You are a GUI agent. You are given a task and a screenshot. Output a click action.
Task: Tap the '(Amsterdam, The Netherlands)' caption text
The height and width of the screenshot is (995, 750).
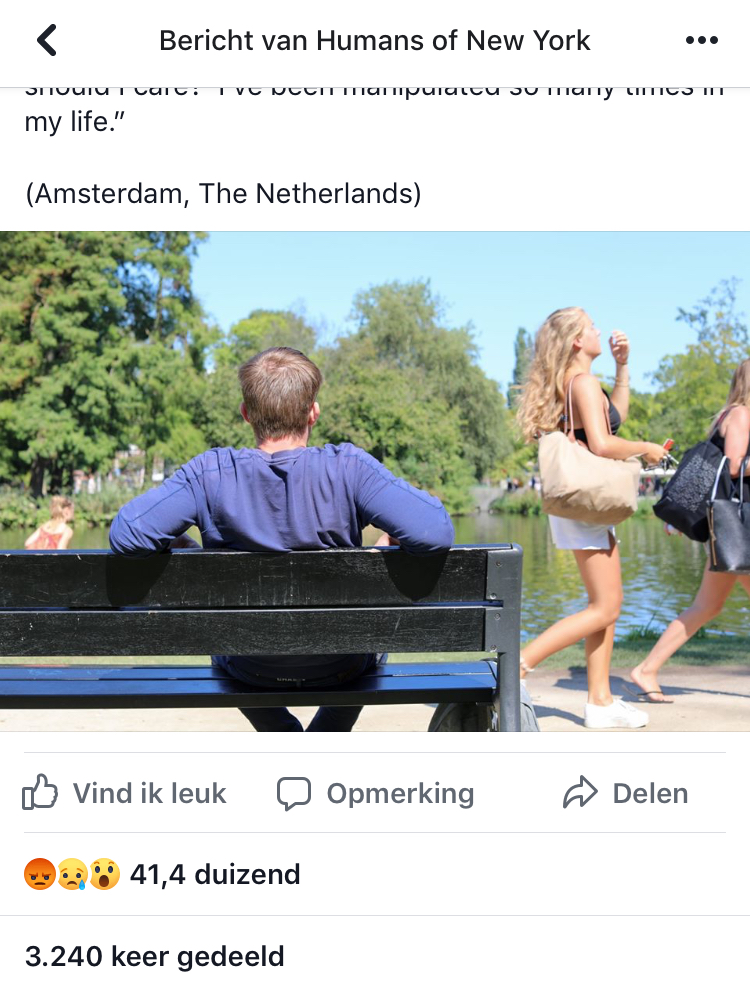(x=223, y=193)
